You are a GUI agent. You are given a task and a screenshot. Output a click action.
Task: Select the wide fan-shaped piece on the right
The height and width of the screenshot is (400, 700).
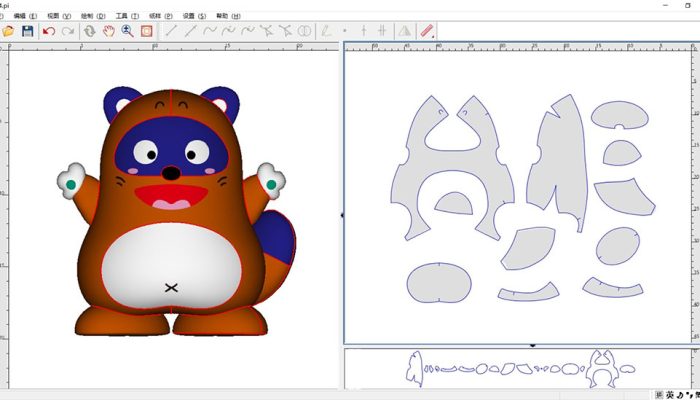625,198
